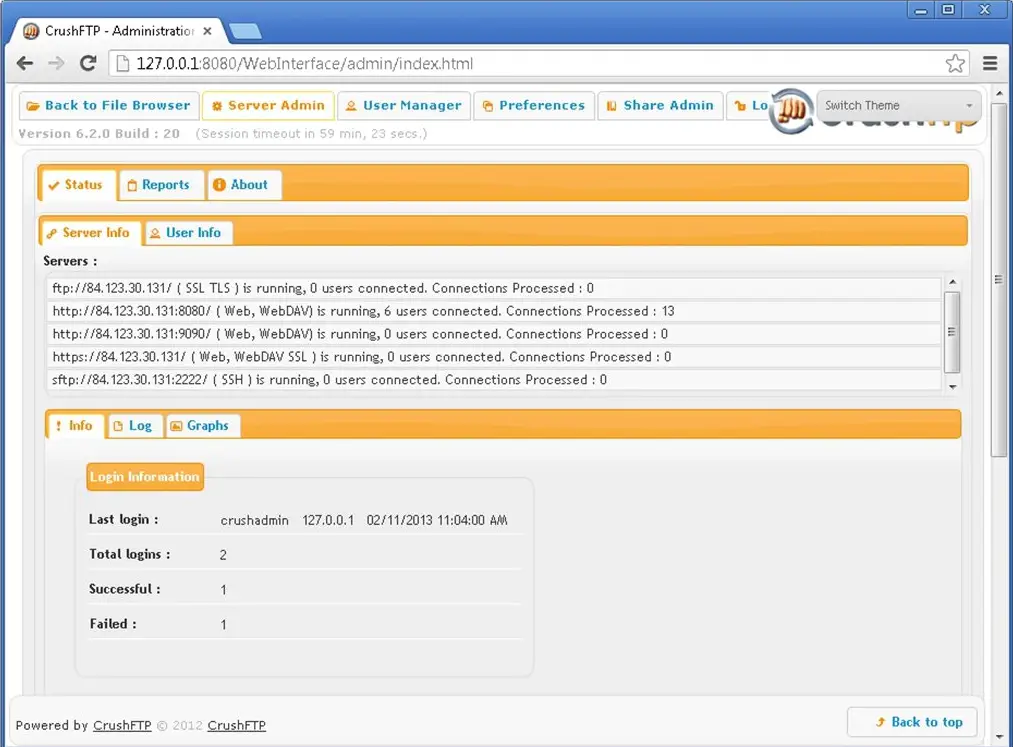
Task: Select the User Info tab
Action: tap(189, 233)
